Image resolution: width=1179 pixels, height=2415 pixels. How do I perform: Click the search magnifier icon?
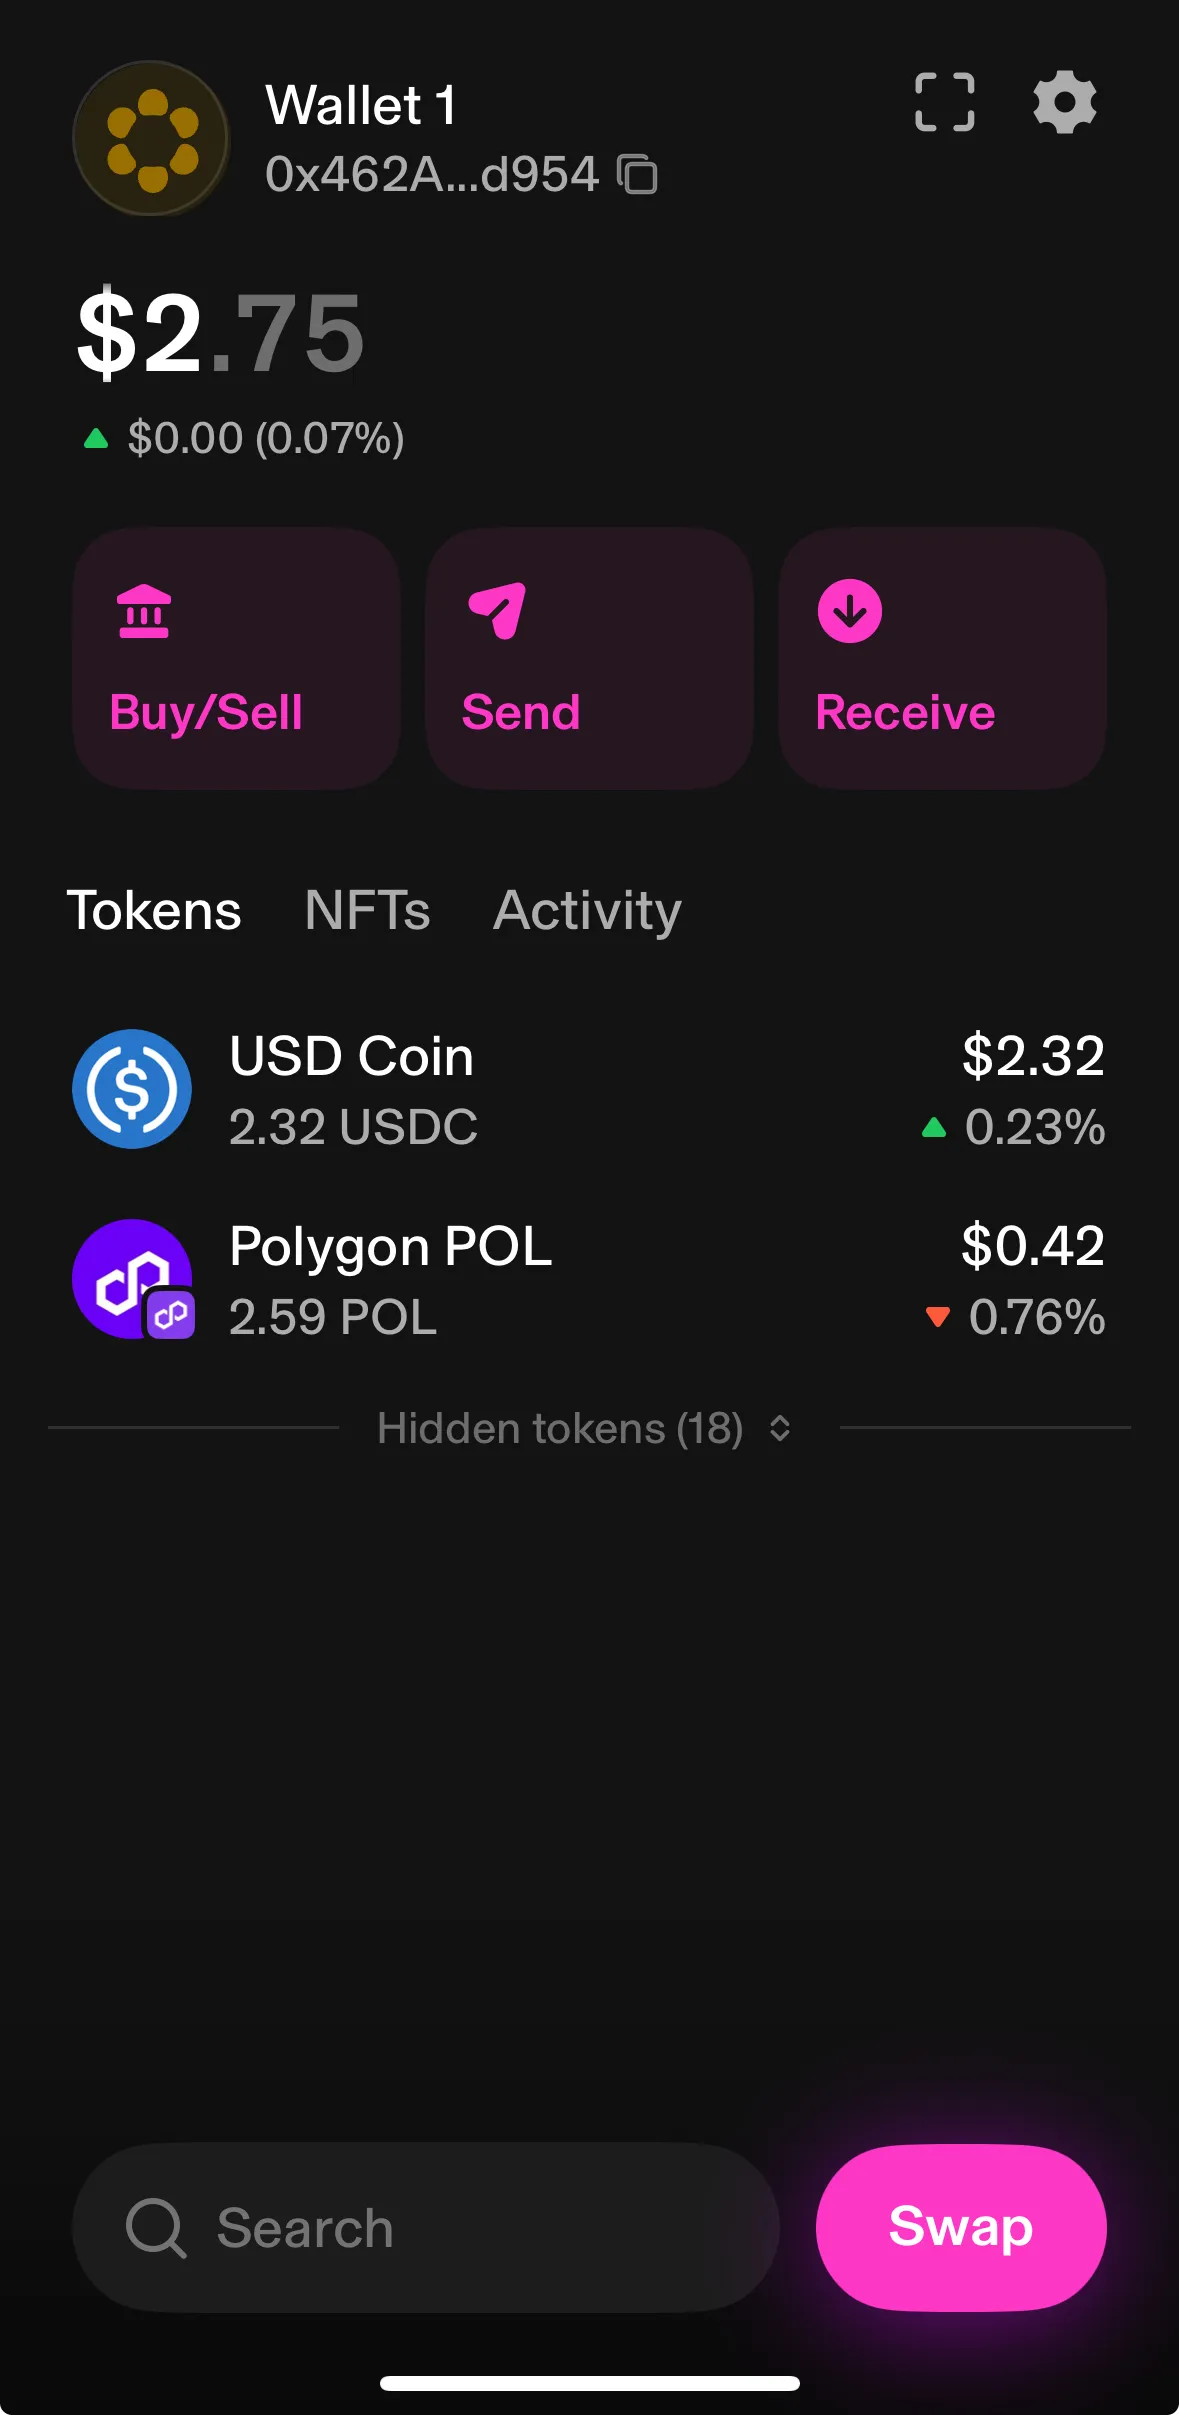click(156, 2227)
